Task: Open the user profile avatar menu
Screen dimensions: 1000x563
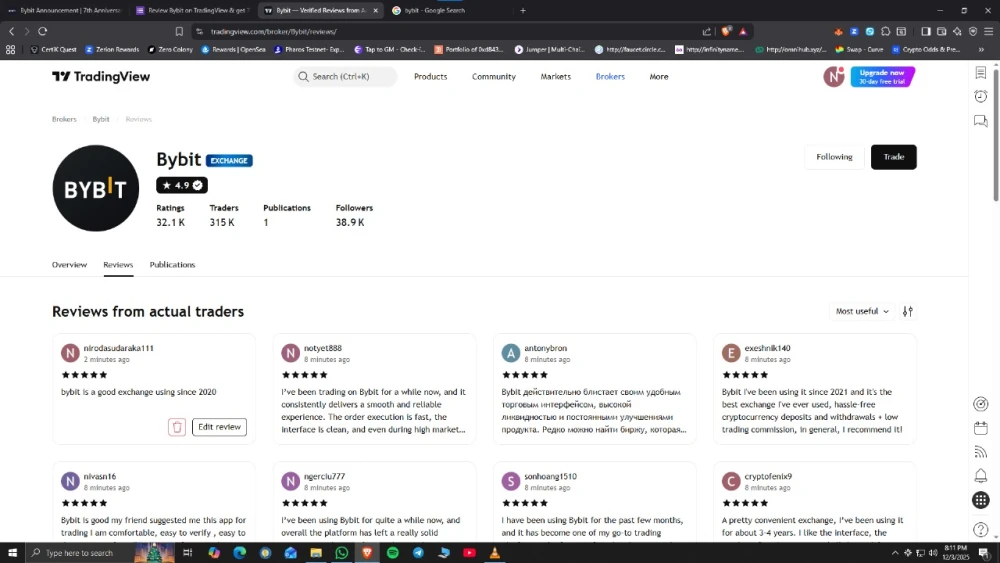Action: point(834,77)
